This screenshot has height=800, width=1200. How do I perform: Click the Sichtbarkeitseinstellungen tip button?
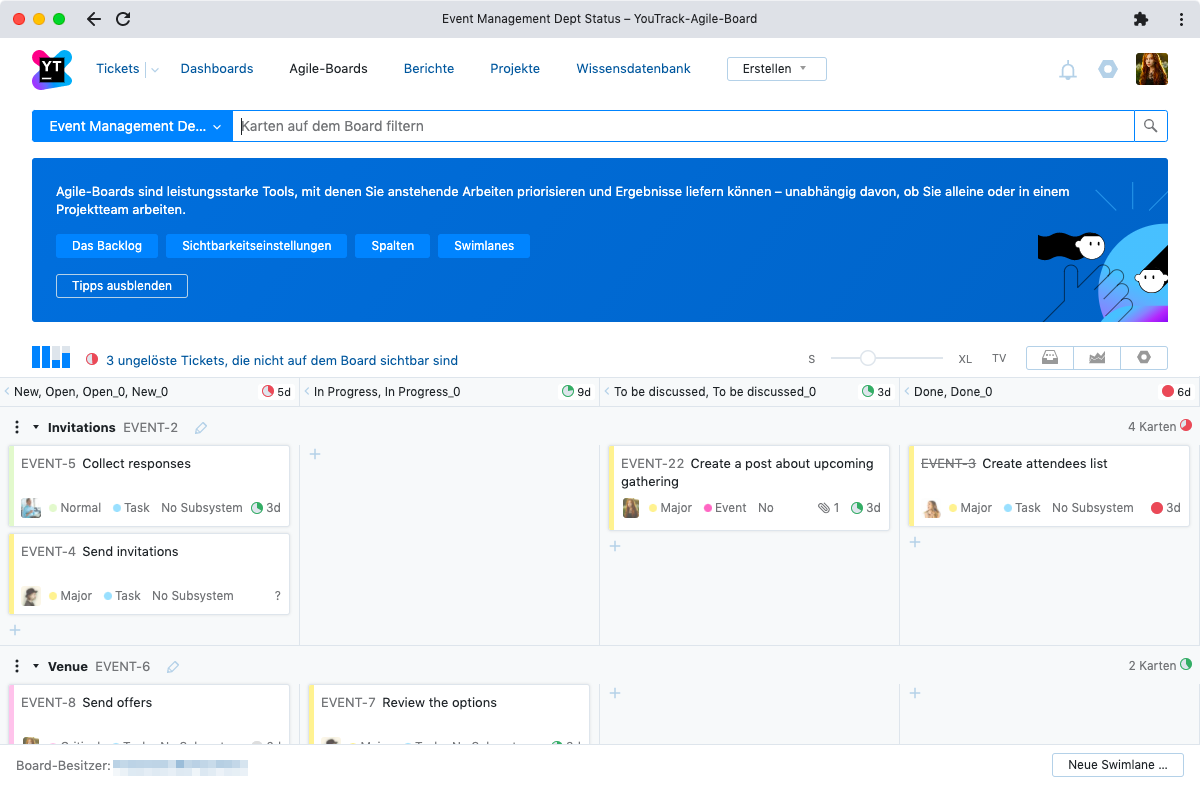(257, 246)
